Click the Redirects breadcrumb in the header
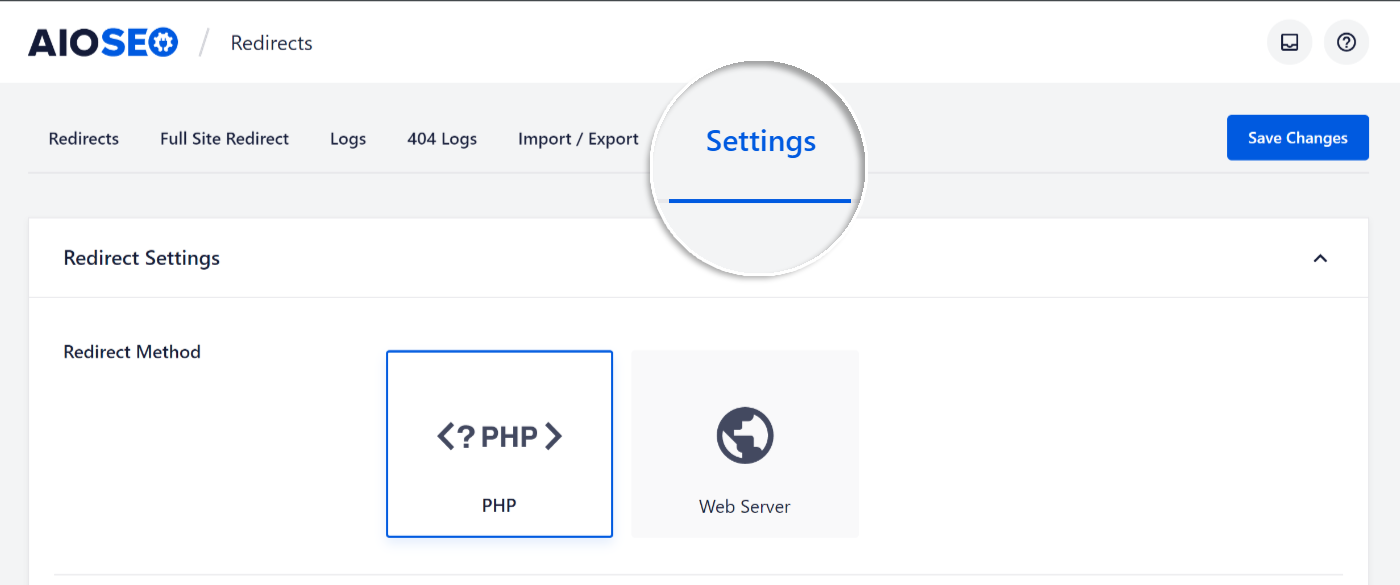 [x=272, y=43]
